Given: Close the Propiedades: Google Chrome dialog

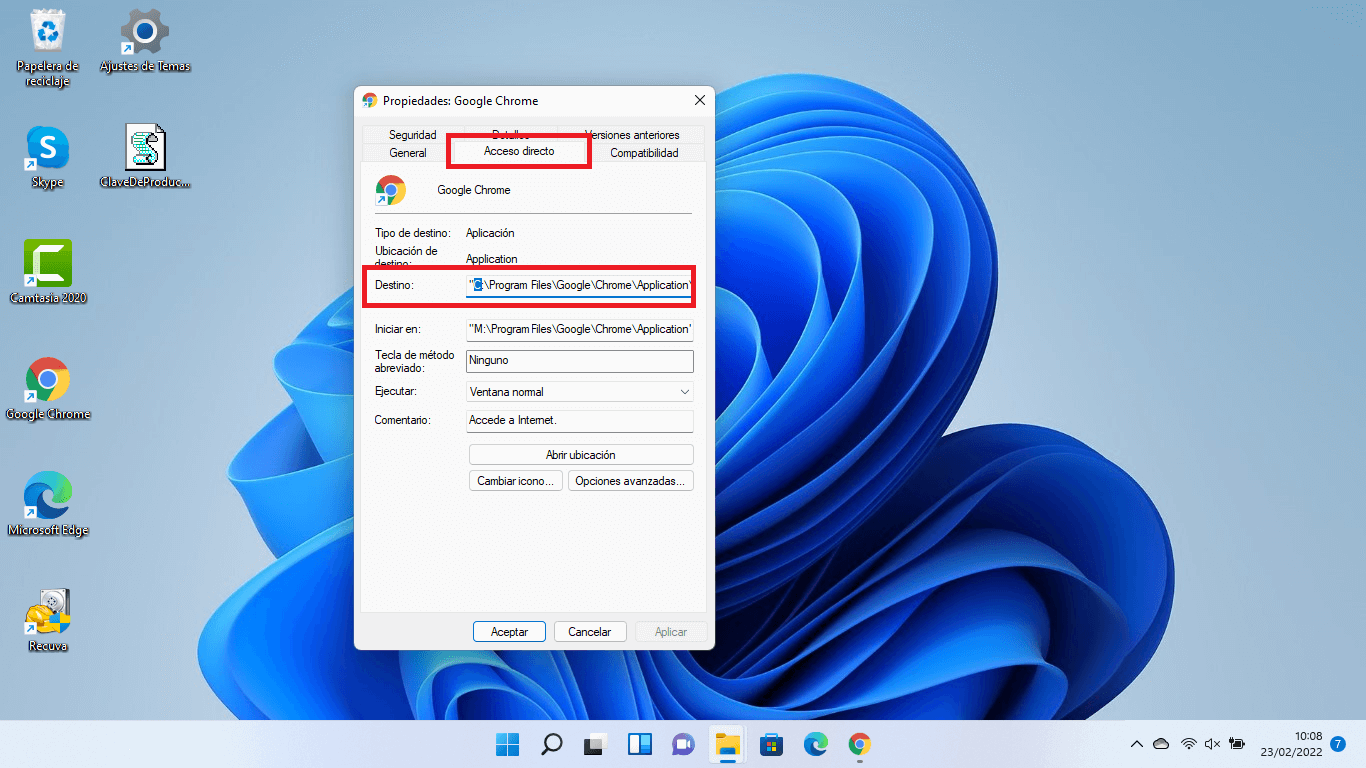Looking at the screenshot, I should tap(700, 100).
